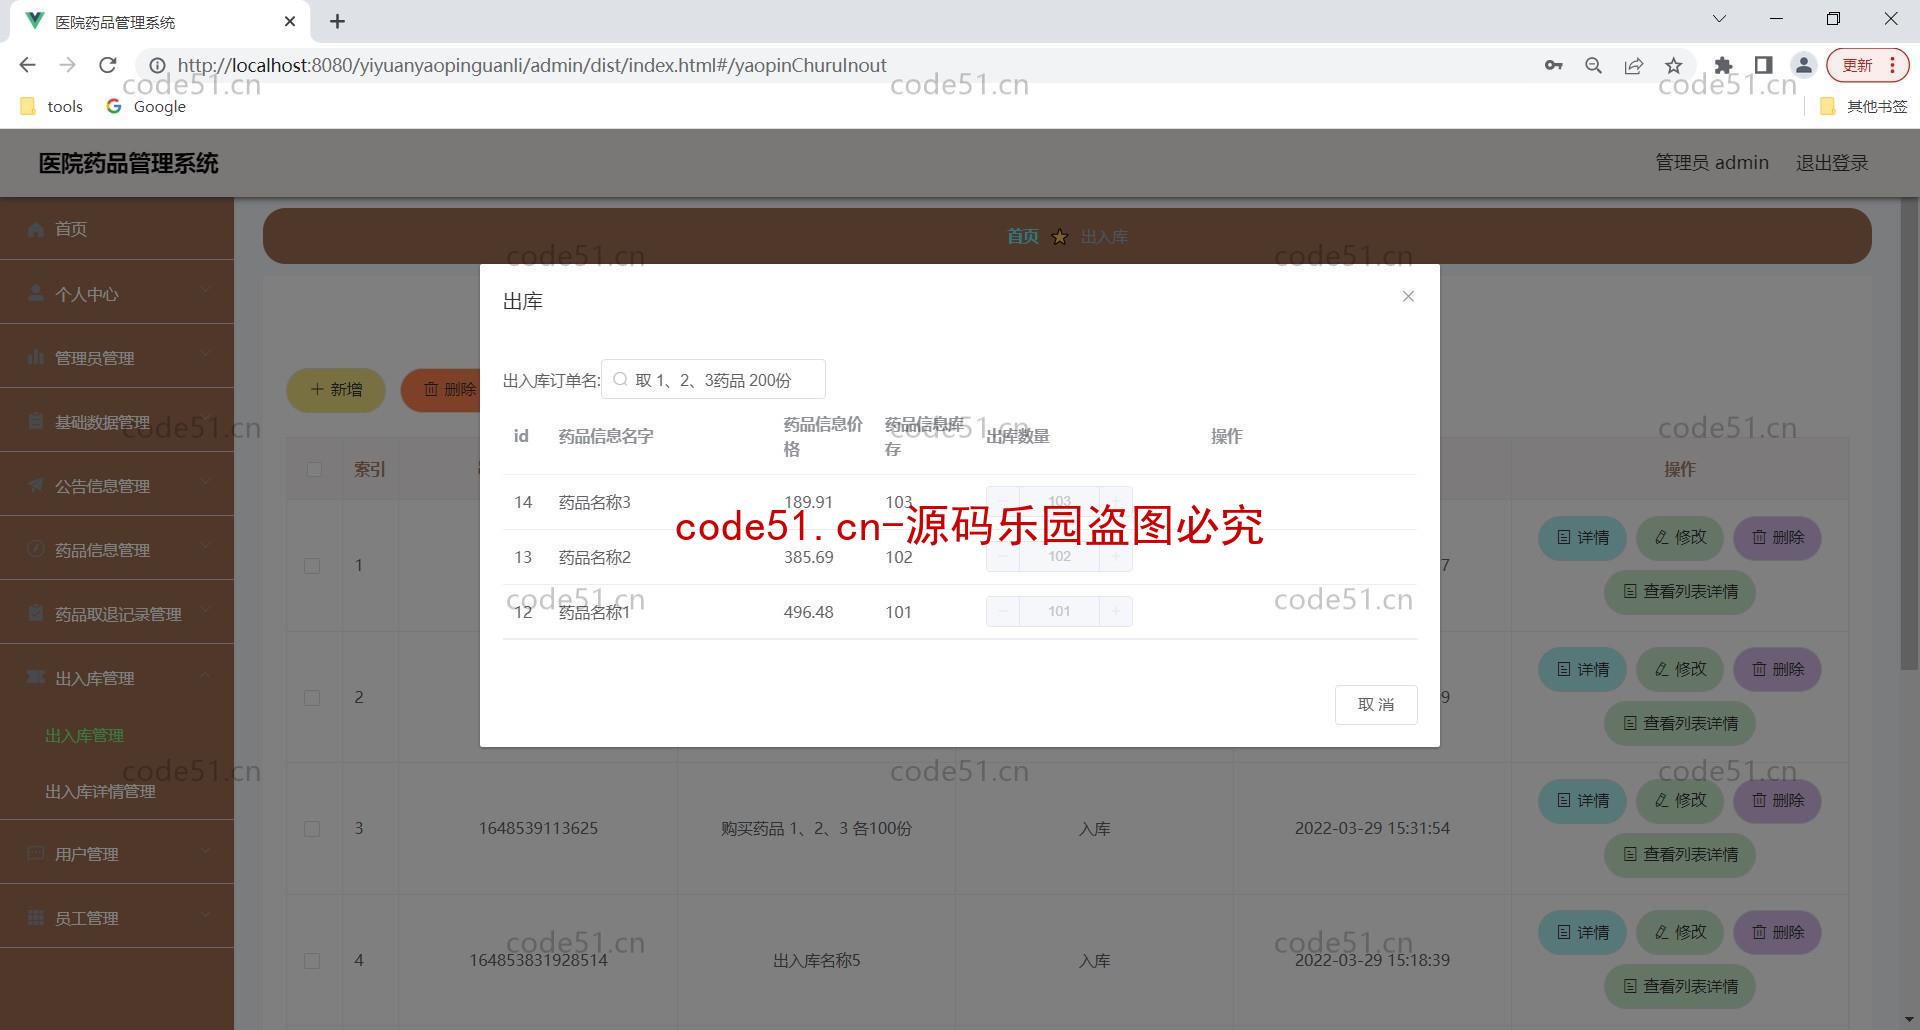Screen dimensions: 1920x1030
Task: Check the checkbox for row 4
Action: [x=312, y=960]
